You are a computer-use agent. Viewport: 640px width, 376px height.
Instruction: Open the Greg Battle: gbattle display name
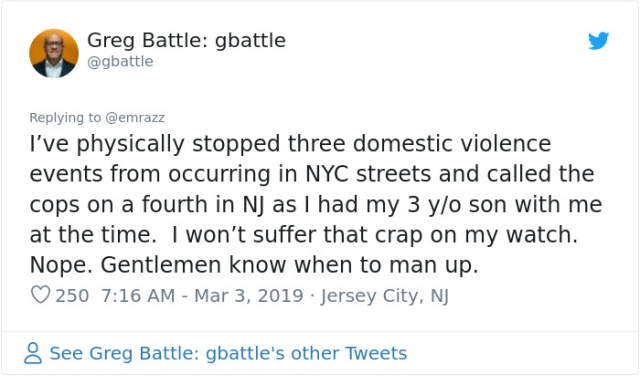point(186,41)
